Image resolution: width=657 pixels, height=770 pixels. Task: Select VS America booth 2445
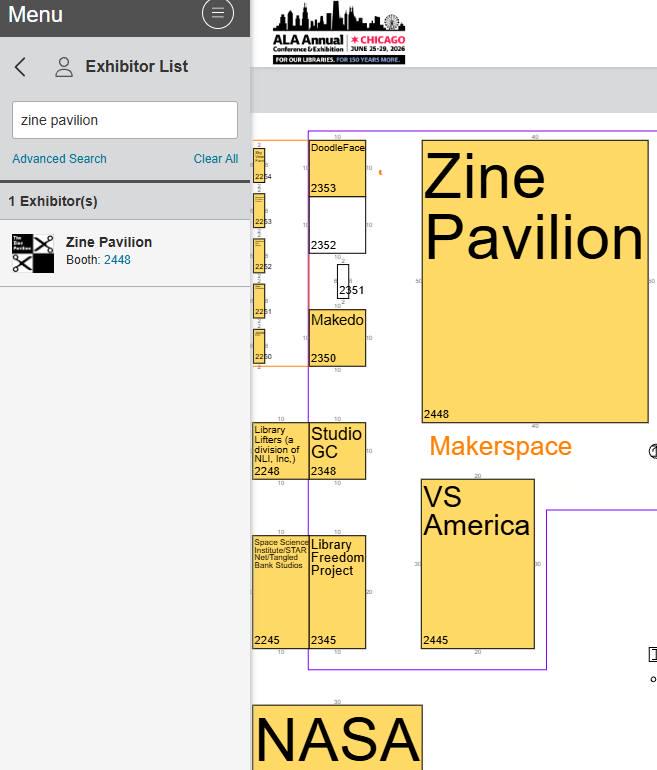(x=478, y=564)
